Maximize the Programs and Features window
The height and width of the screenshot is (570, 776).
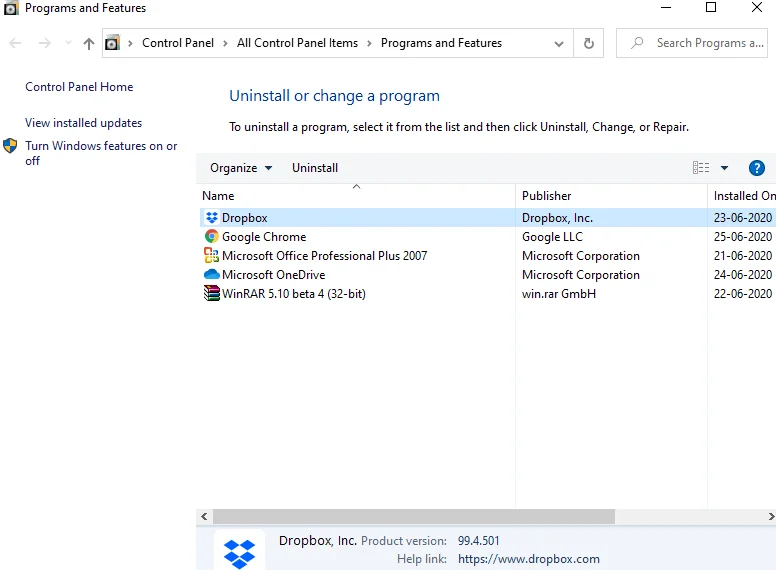[711, 7]
